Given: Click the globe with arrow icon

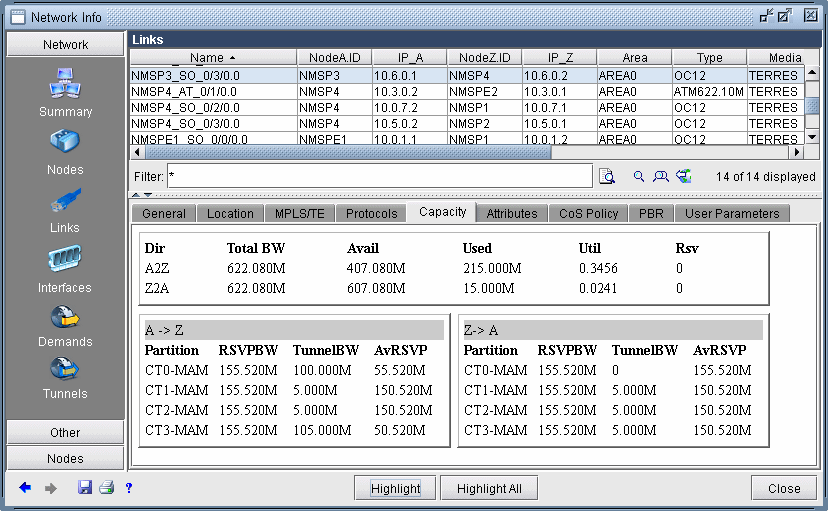Looking at the screenshot, I should point(684,176).
